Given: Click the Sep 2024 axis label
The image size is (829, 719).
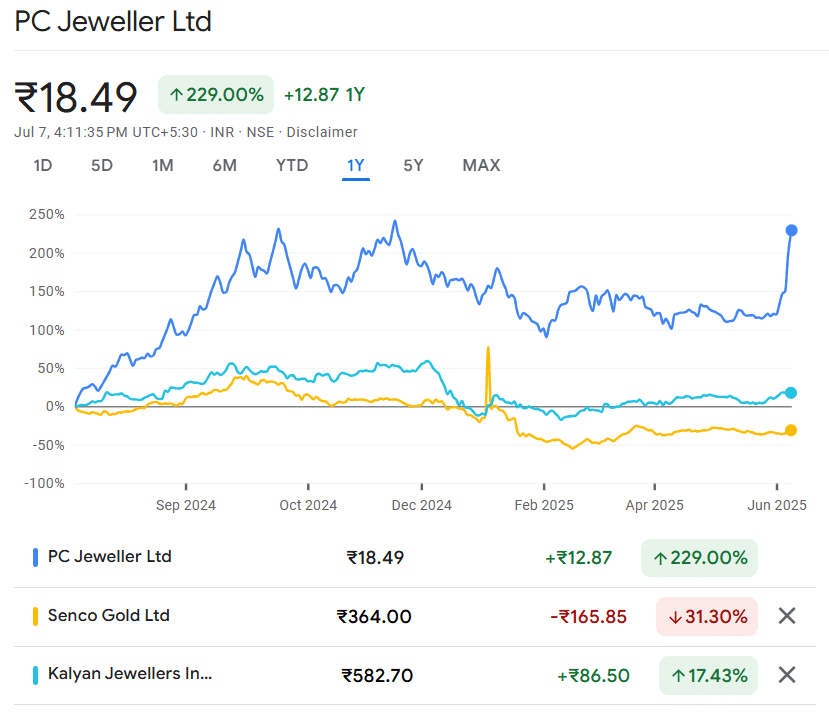Looking at the screenshot, I should (x=186, y=505).
